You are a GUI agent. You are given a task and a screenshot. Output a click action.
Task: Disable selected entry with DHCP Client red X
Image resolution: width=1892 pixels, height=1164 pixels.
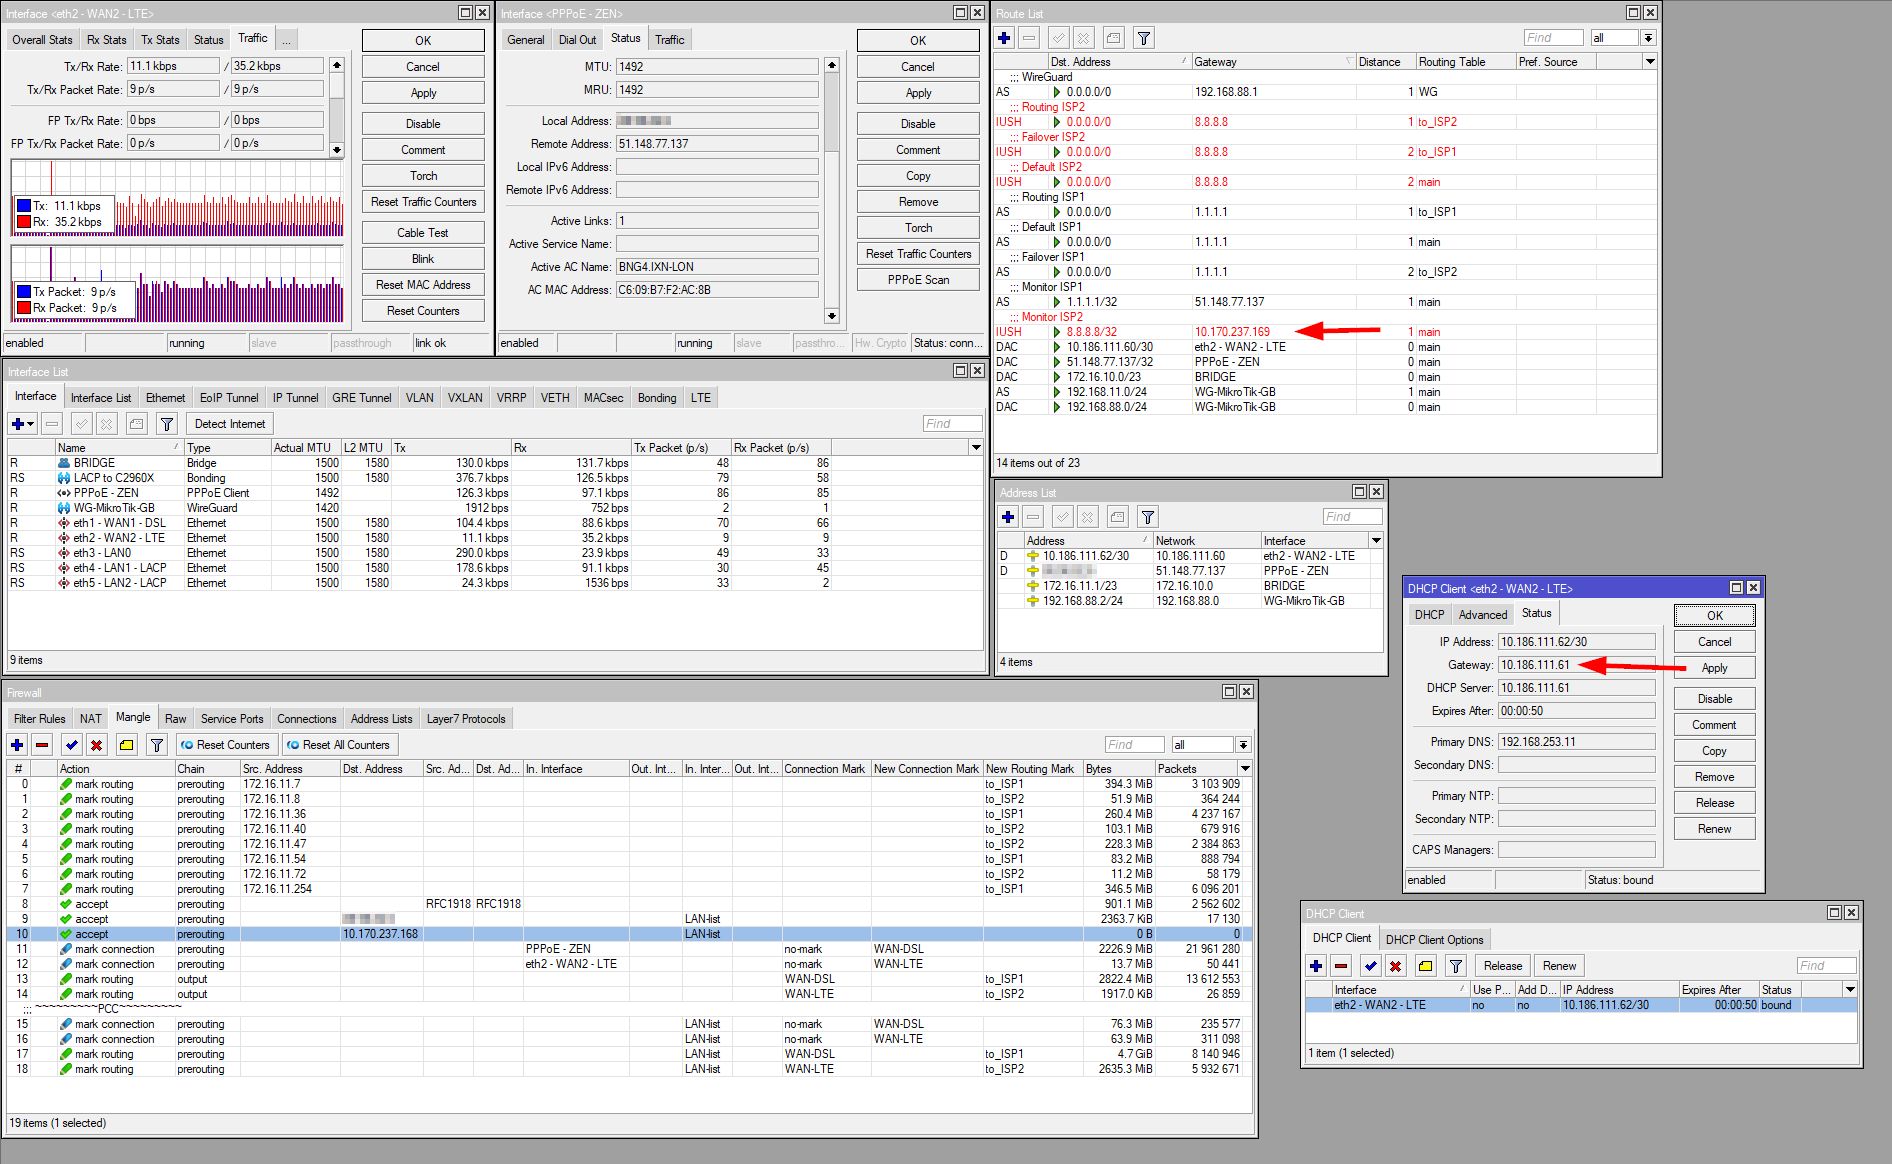coord(1396,966)
